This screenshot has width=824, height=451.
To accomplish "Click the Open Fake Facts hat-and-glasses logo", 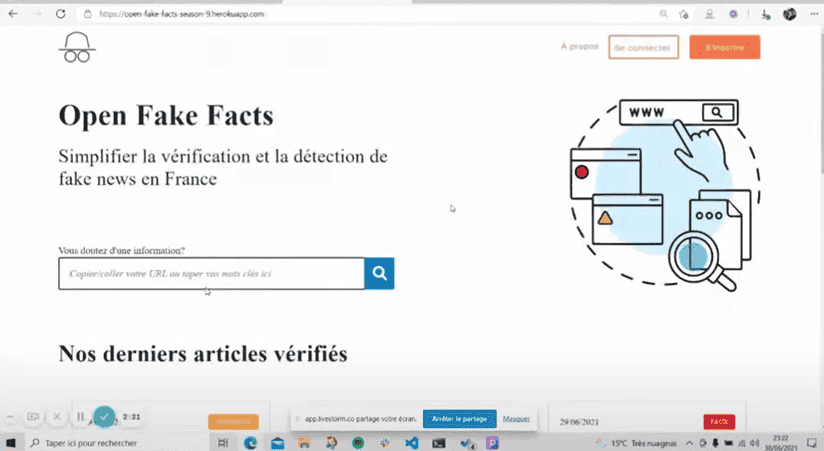I will tap(77, 47).
